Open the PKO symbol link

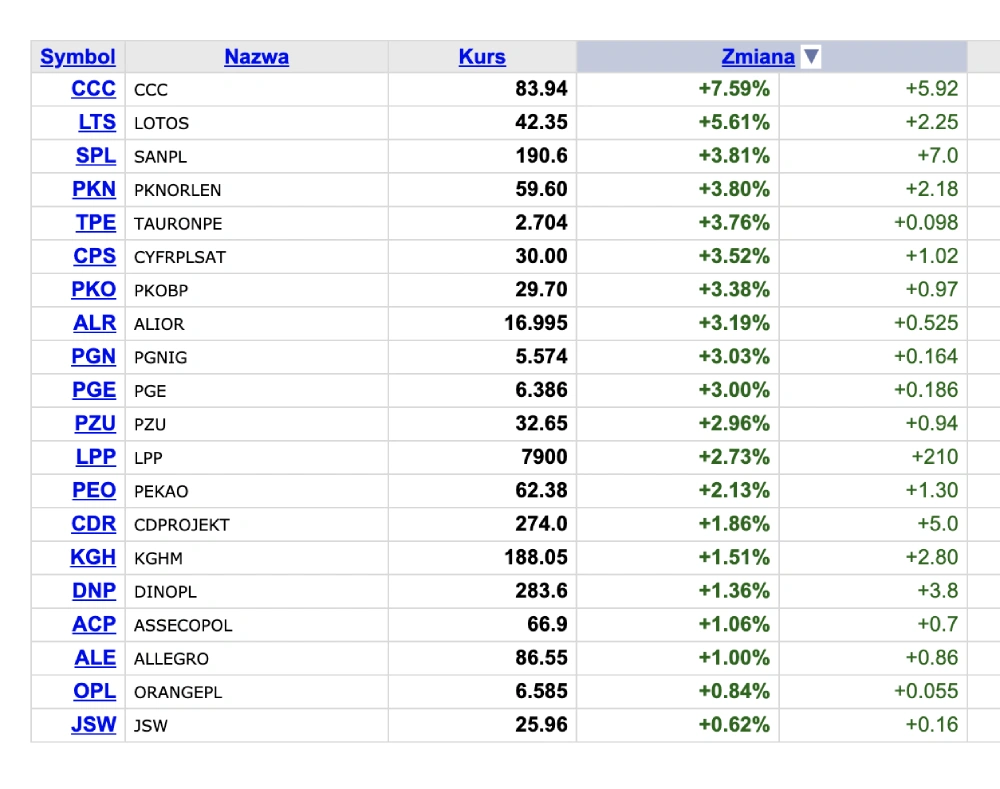[x=93, y=290]
